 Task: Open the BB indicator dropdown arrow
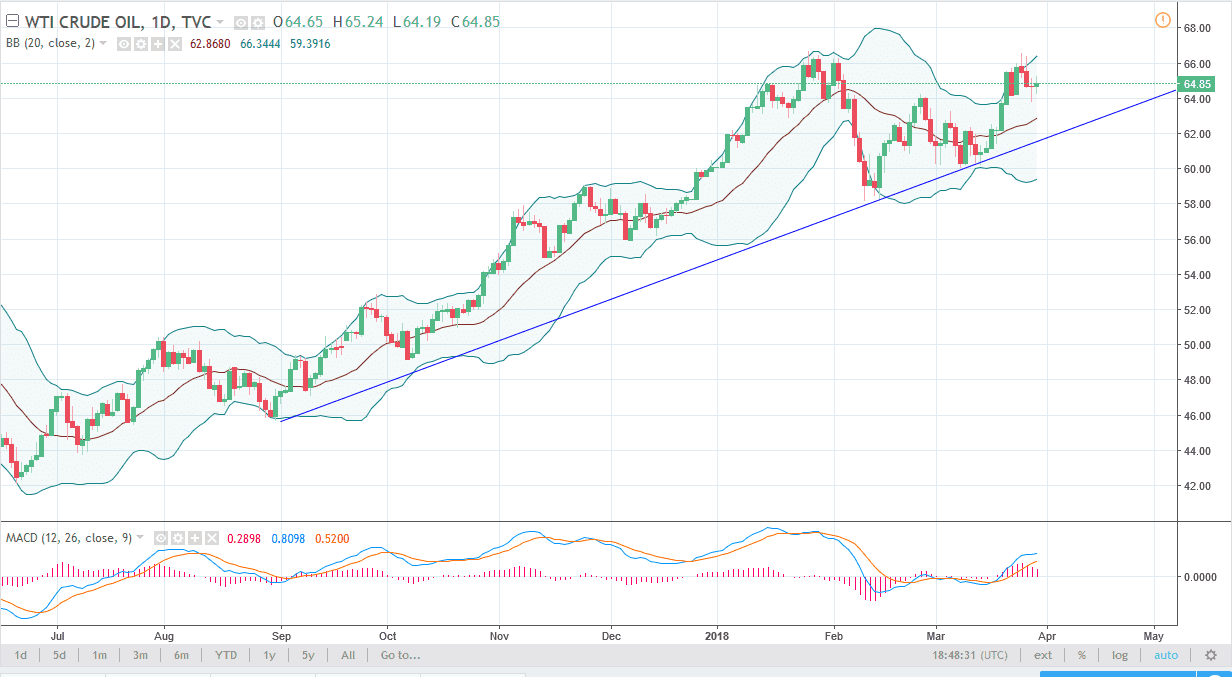coord(104,43)
